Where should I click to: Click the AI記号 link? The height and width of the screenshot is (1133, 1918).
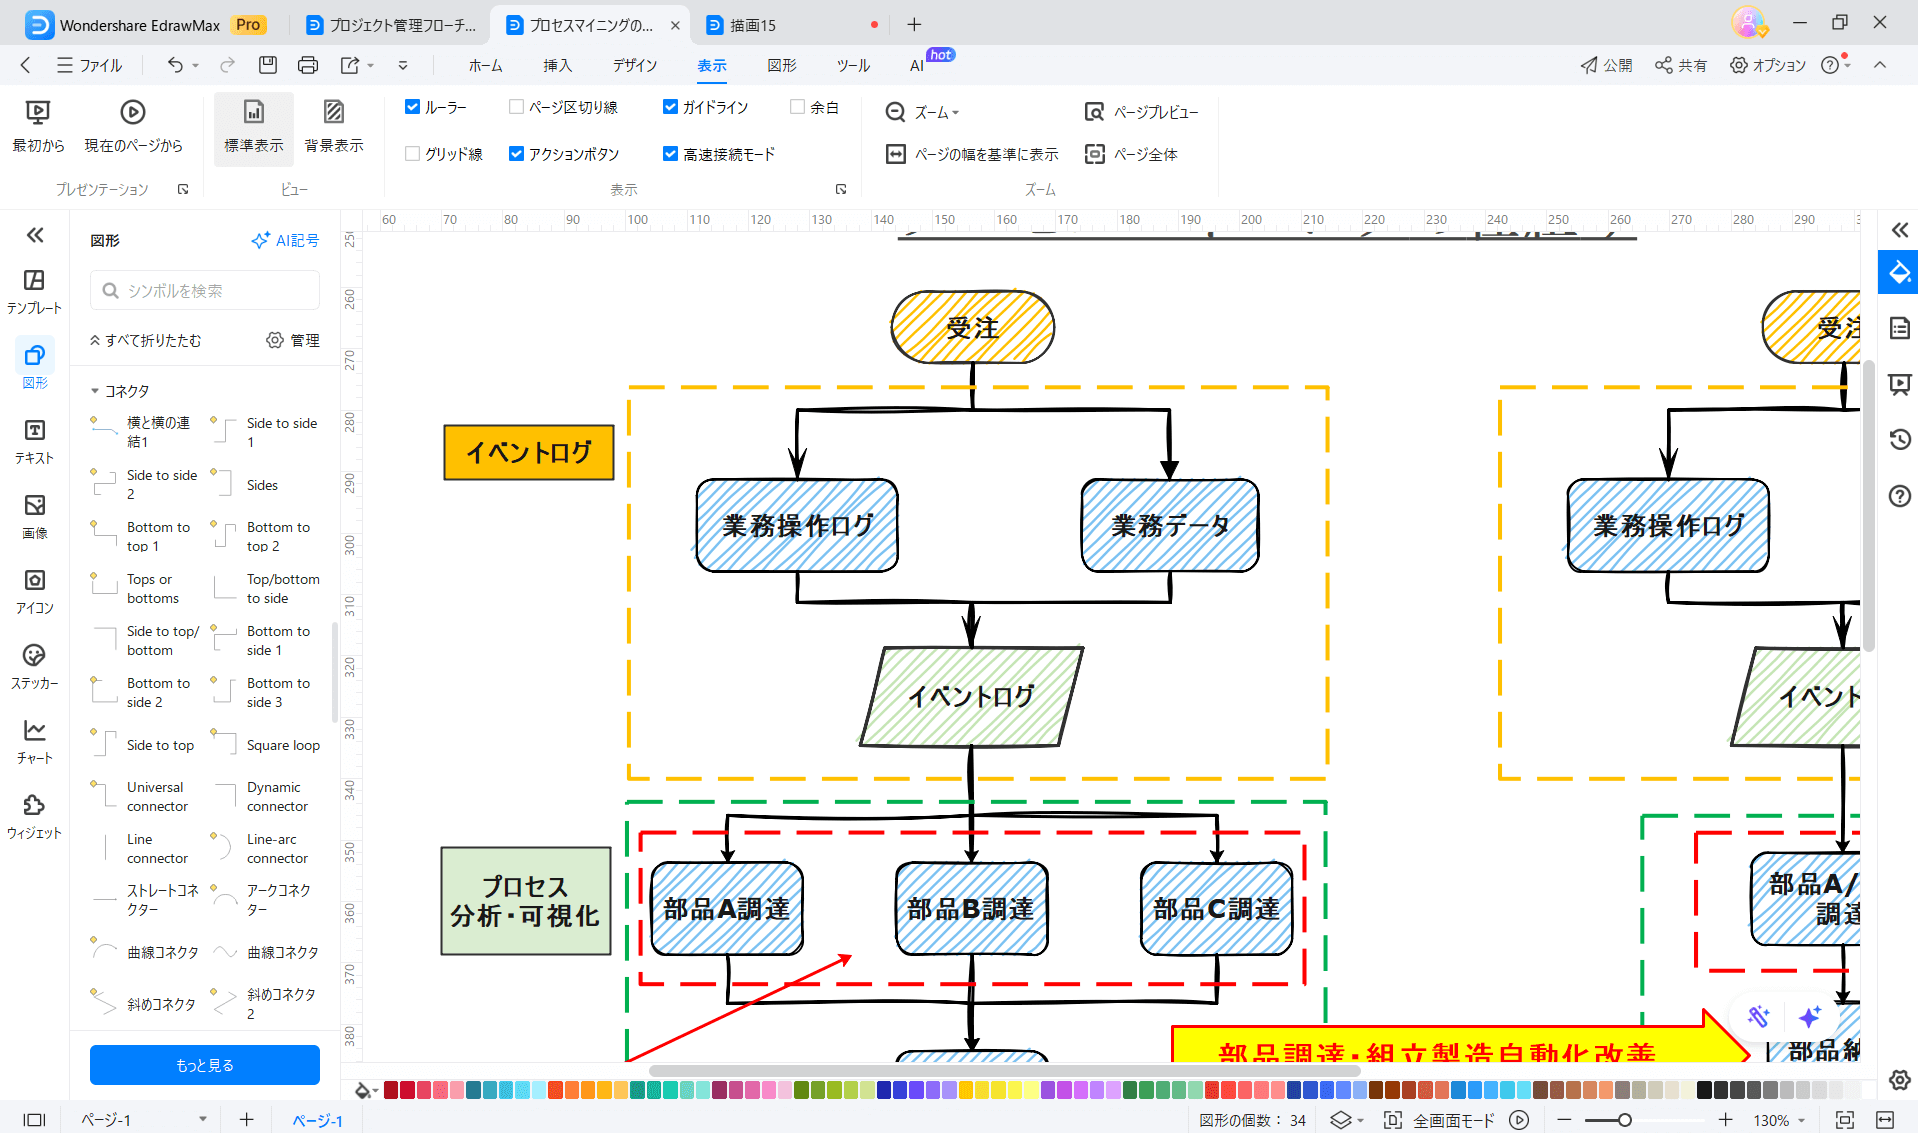[x=285, y=240]
